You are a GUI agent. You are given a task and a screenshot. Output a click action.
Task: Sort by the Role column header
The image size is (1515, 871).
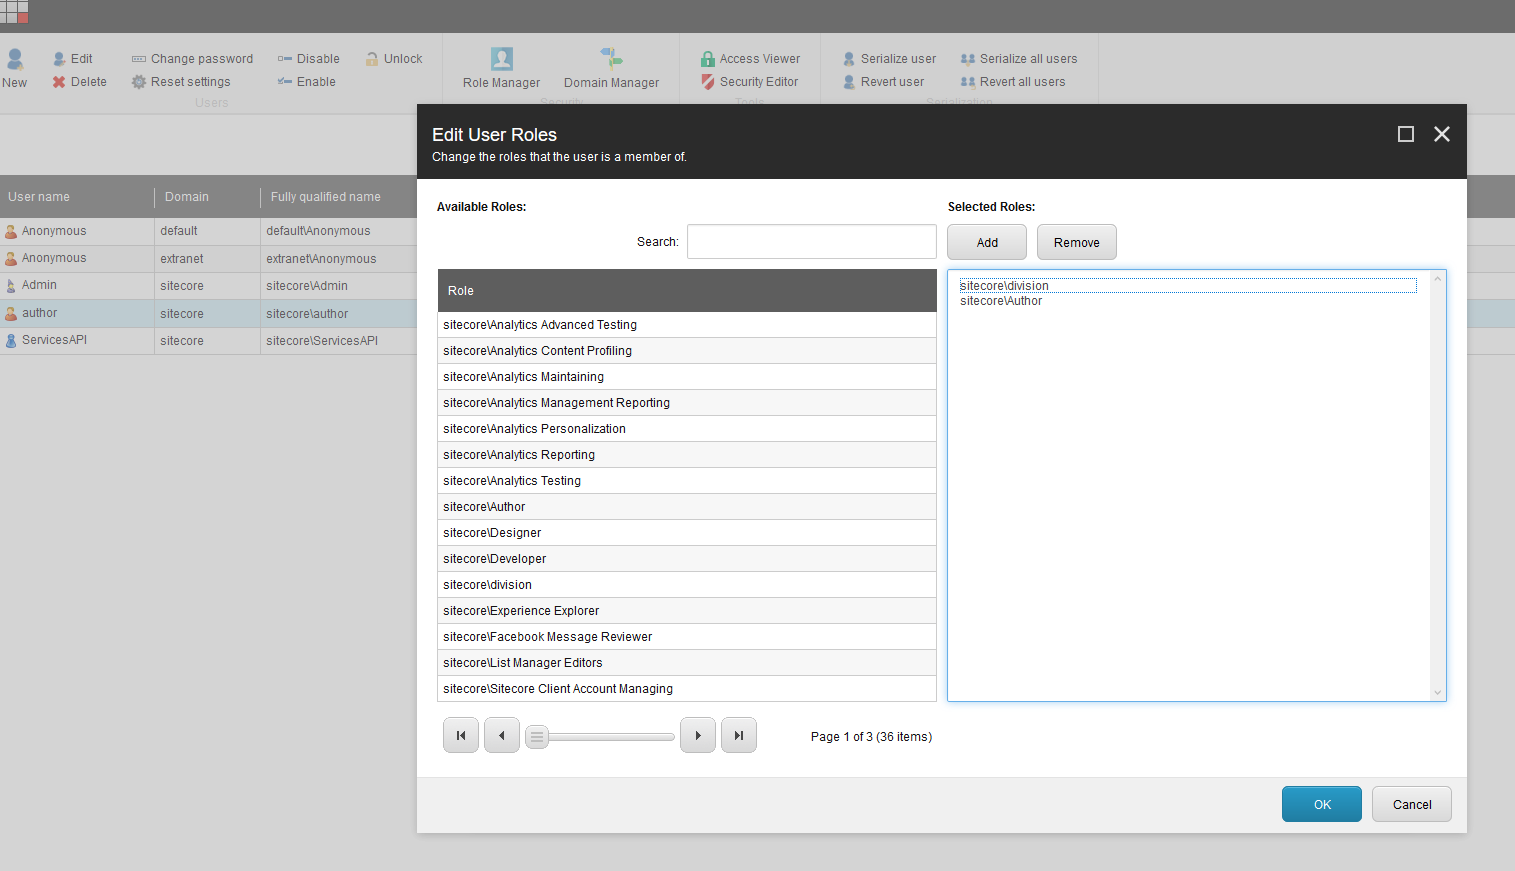click(687, 290)
